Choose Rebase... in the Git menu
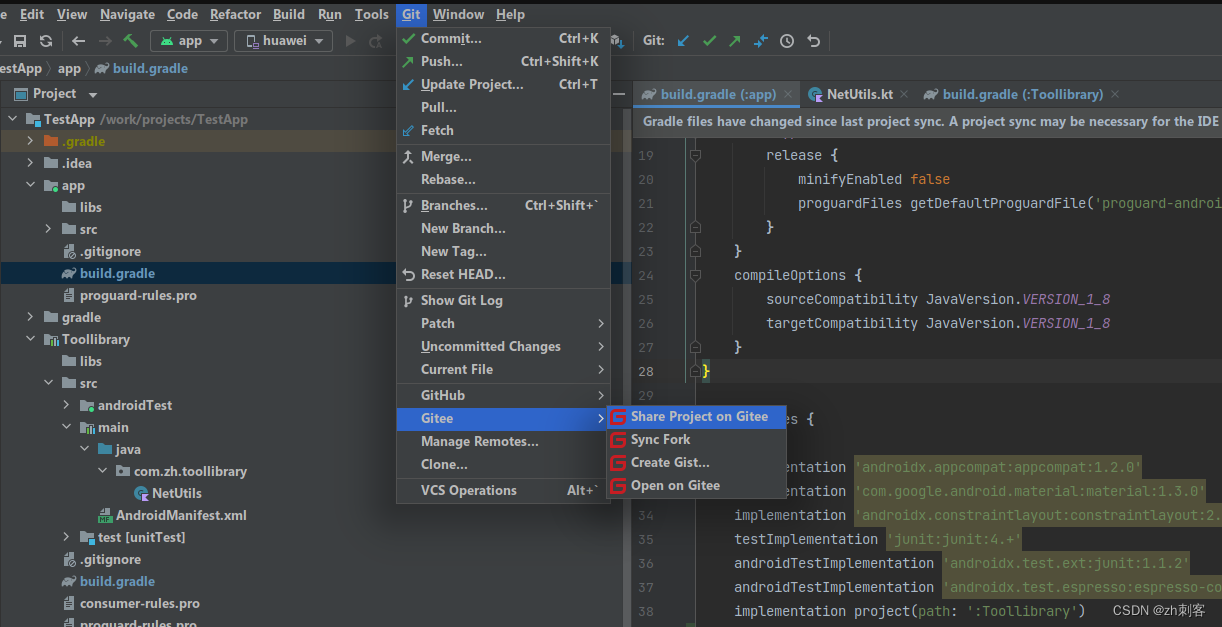Viewport: 1222px width, 627px height. (503, 179)
